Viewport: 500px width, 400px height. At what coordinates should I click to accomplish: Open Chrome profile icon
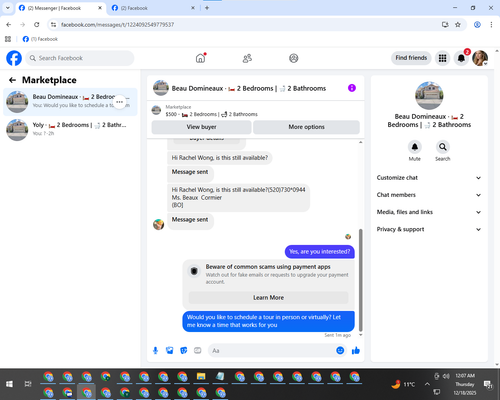point(477,24)
